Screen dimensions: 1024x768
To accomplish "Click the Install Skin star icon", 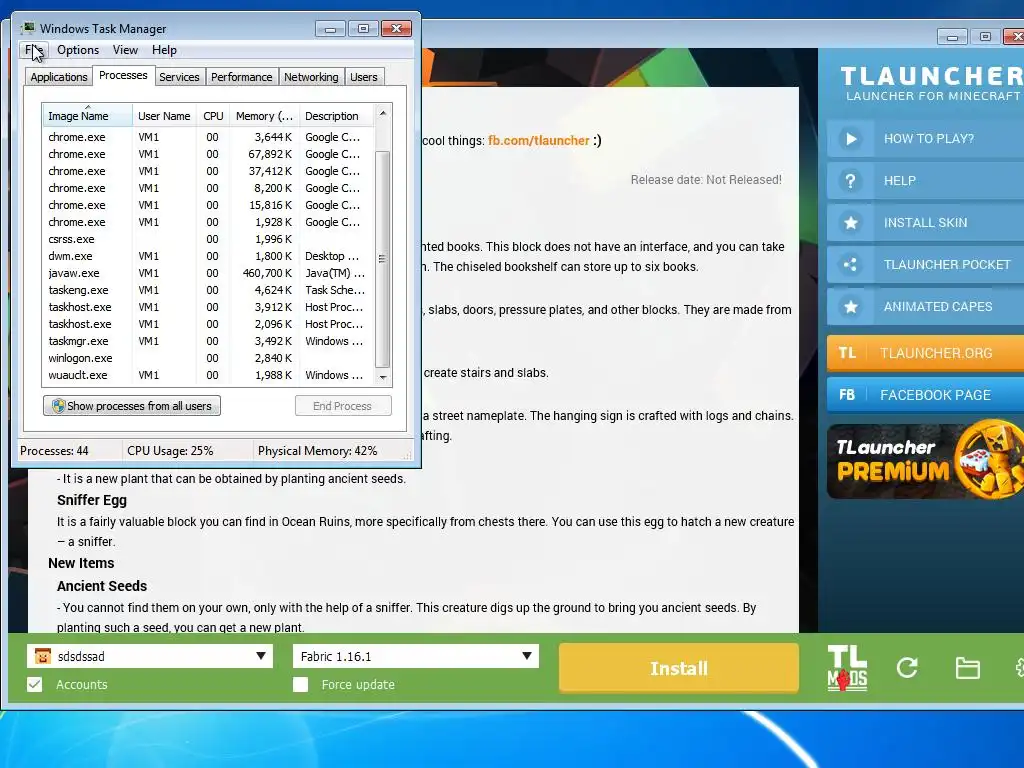I will point(850,223).
